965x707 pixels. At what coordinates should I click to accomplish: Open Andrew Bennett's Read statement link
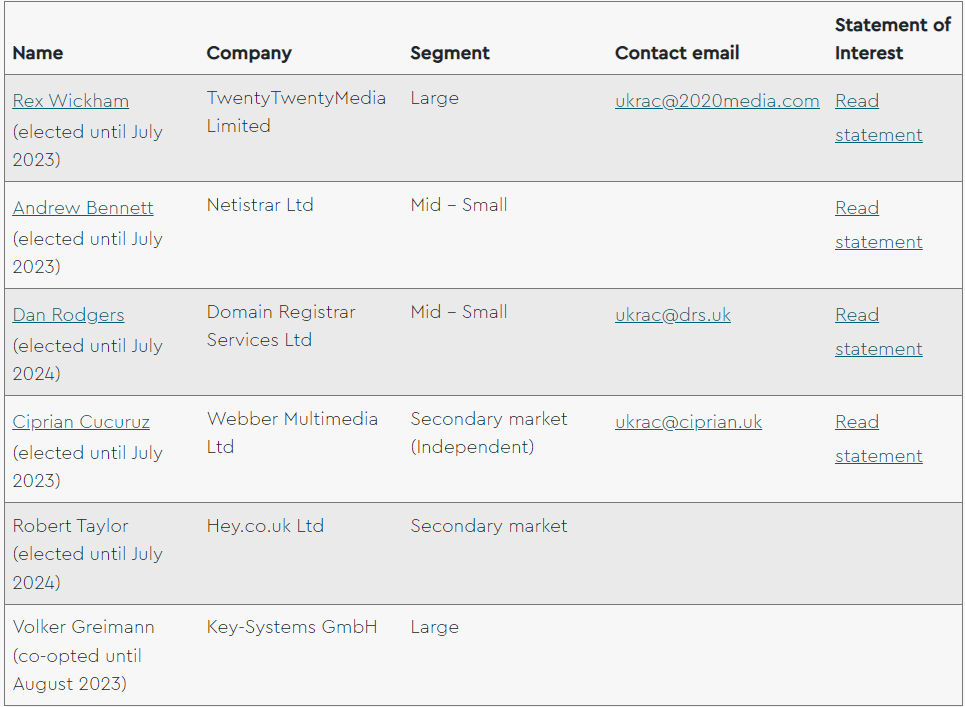pos(877,225)
